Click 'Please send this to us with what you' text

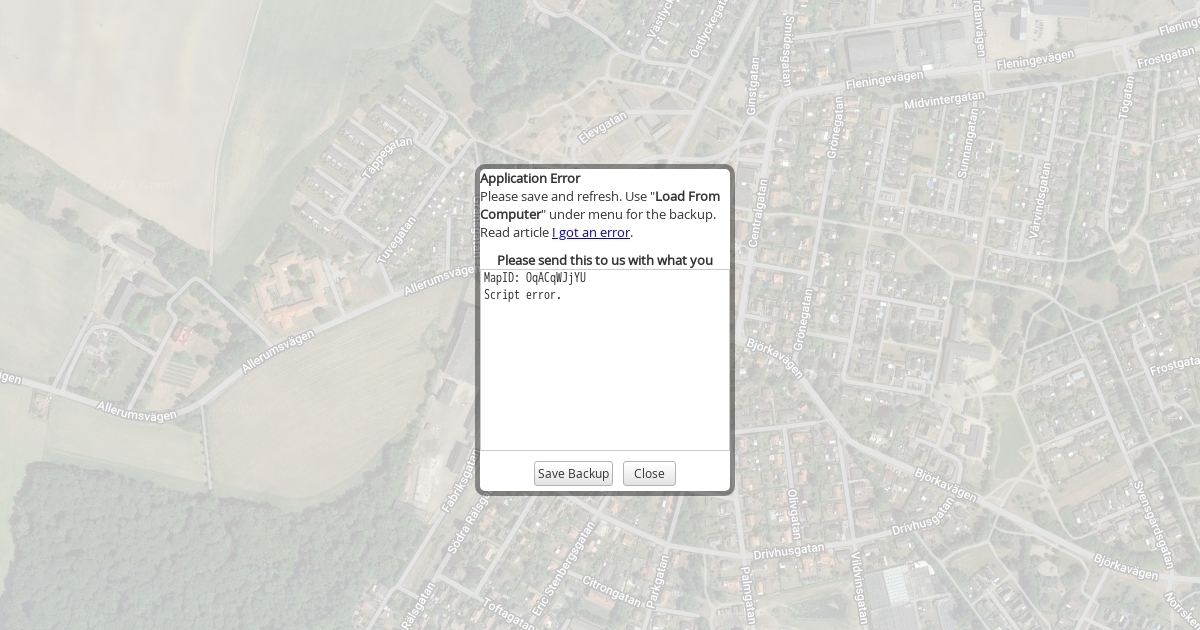tap(605, 260)
